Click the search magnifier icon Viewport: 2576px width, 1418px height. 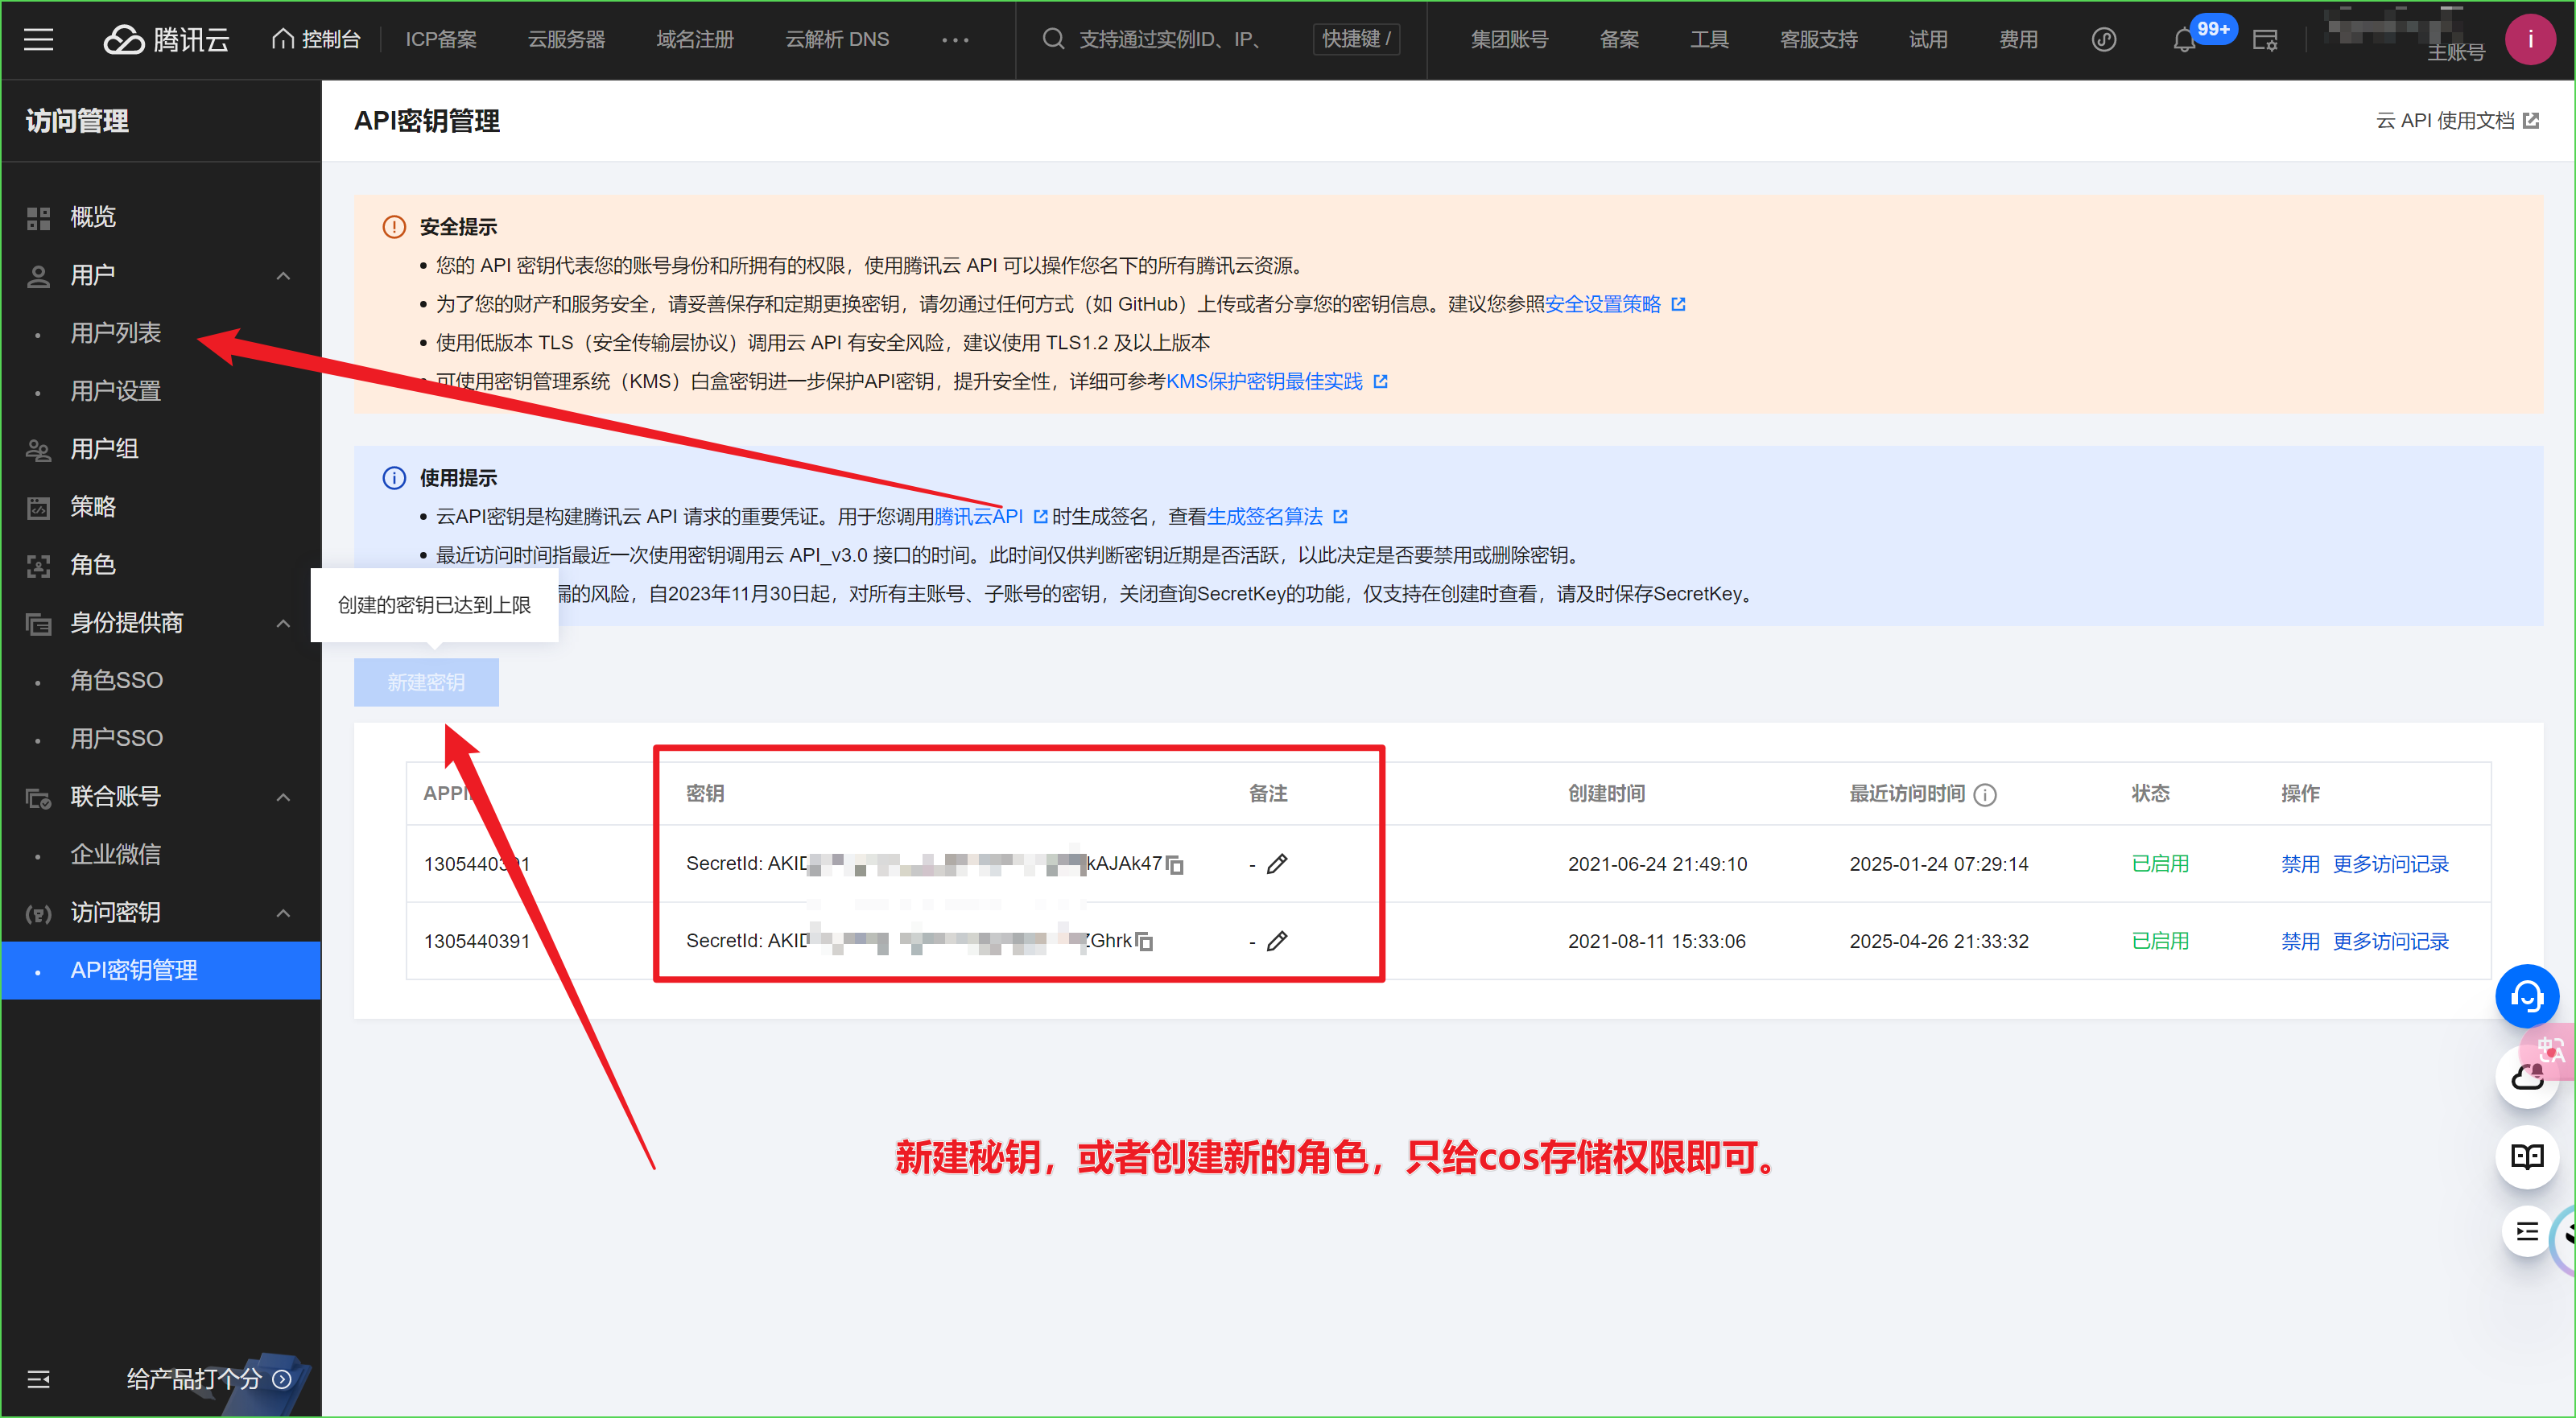(1052, 39)
